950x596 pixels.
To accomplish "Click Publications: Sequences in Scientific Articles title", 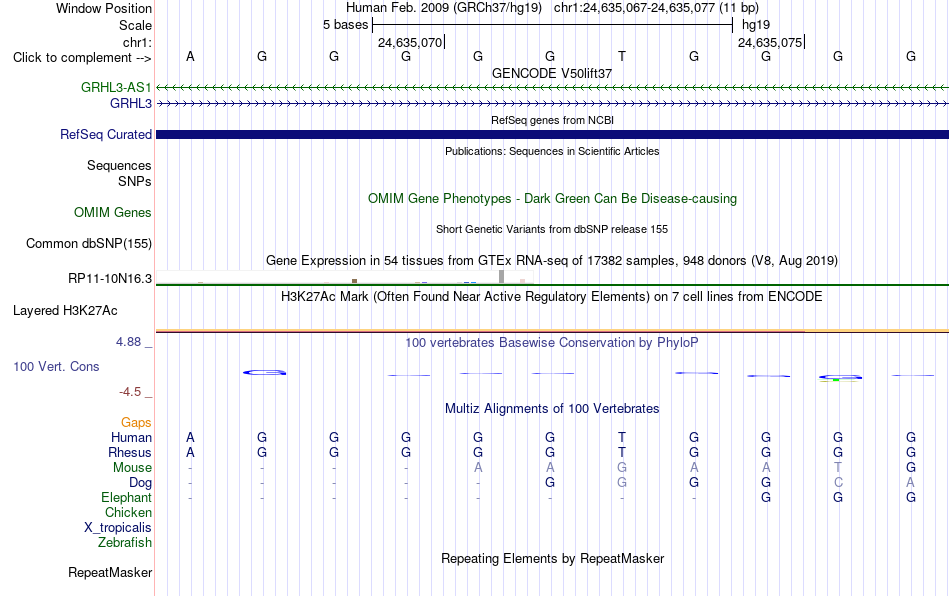I will (552, 151).
